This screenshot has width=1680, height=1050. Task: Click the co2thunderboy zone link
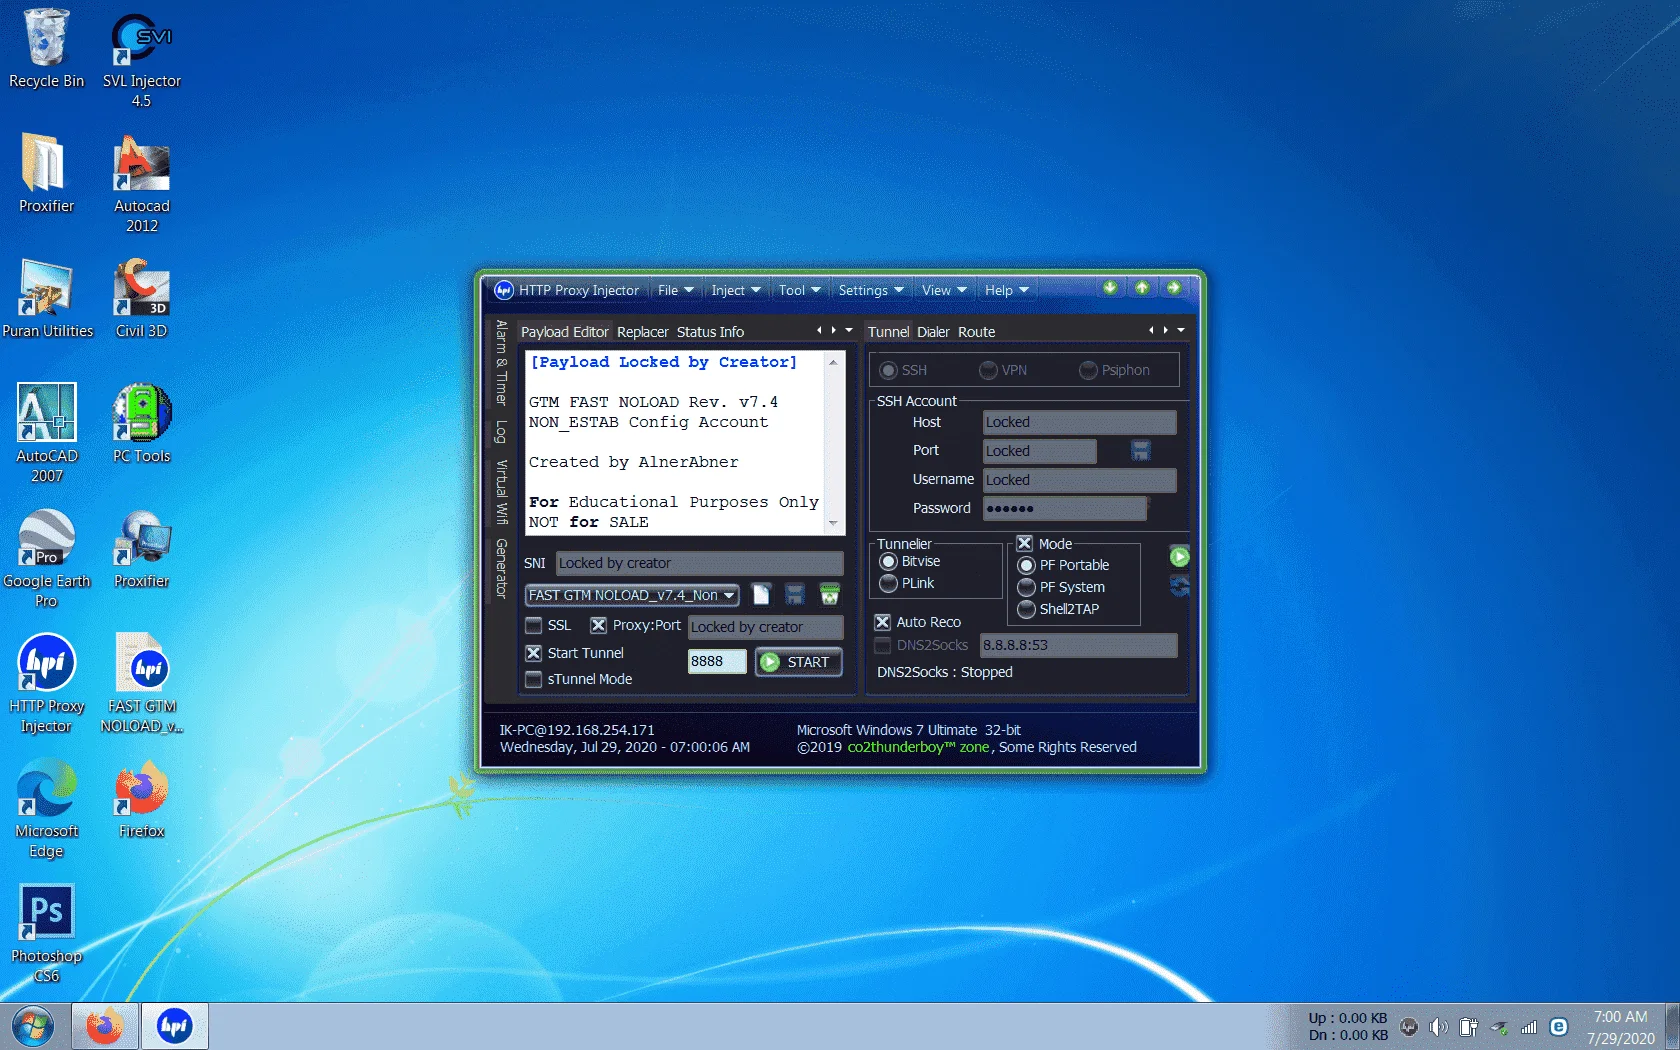point(918,747)
